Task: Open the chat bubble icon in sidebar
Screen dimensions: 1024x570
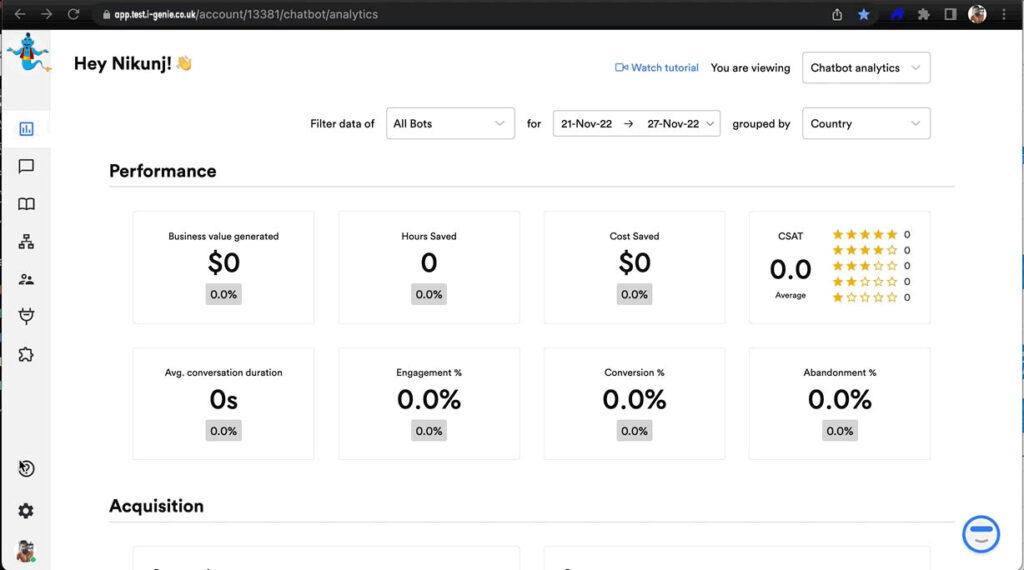Action: (26, 166)
